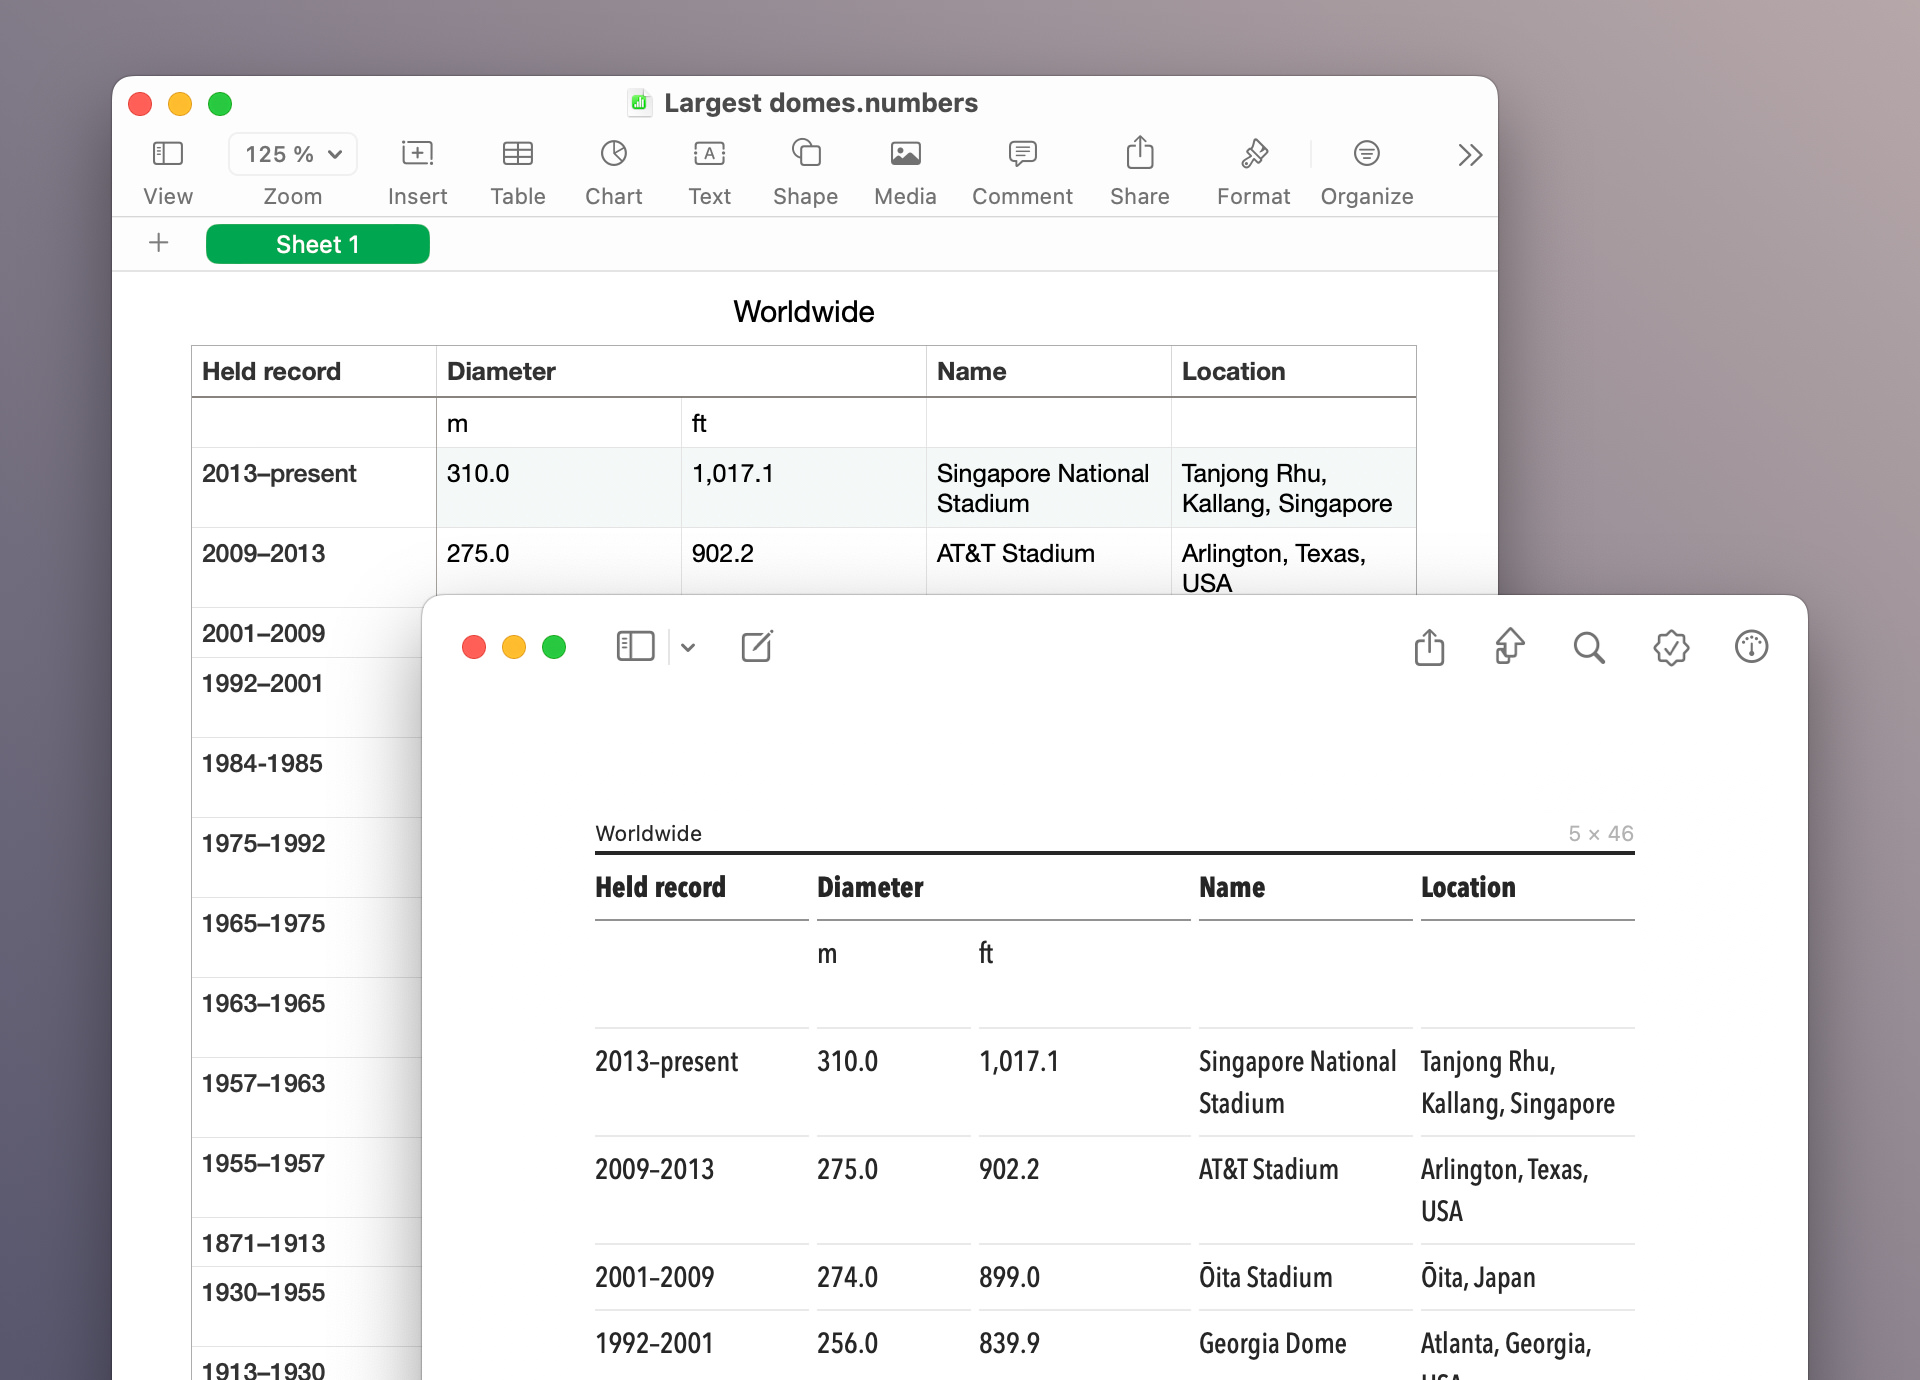
Task: Open the Media browser in Numbers
Action: pos(905,154)
